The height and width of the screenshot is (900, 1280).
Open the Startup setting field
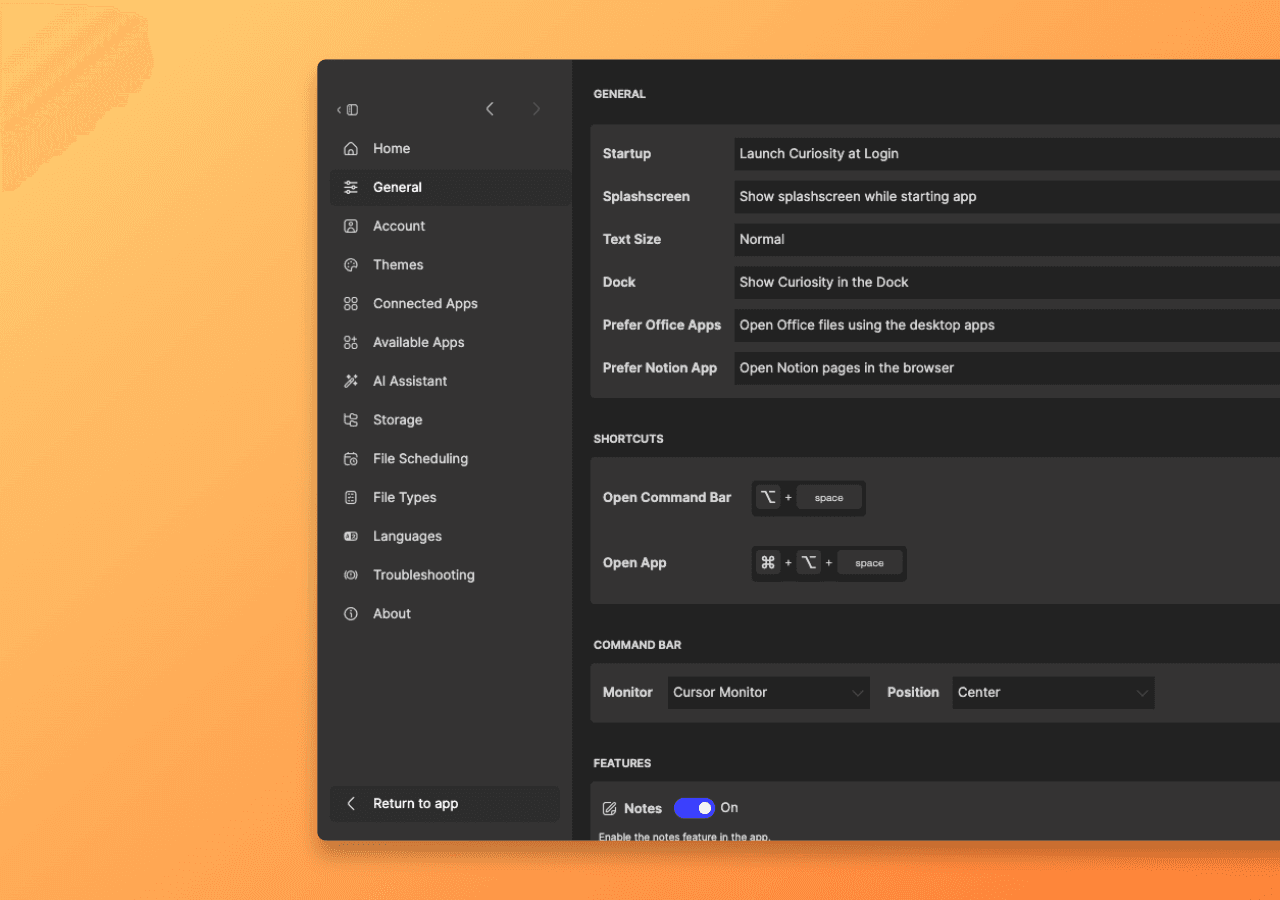[1007, 154]
